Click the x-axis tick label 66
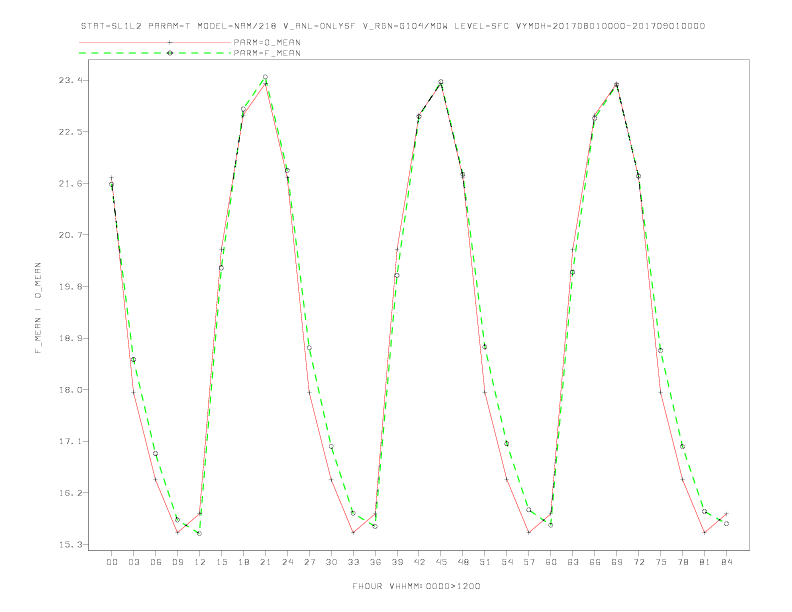 coord(595,562)
